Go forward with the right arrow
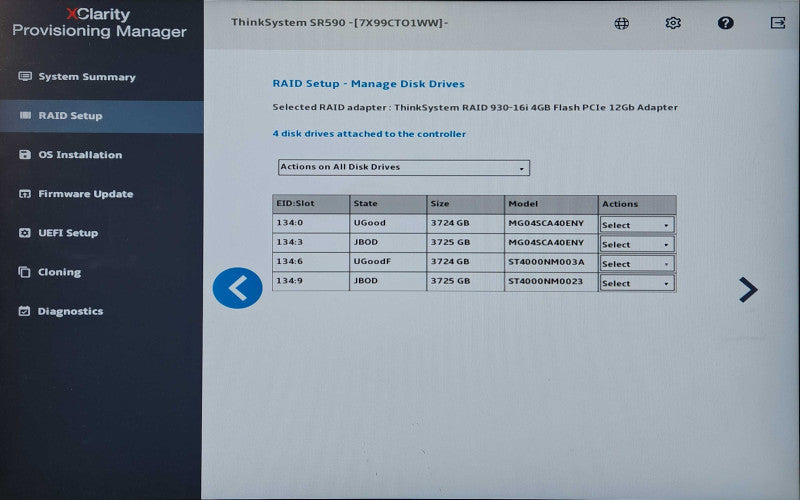Screen dimensions: 800x500 tap(748, 290)
